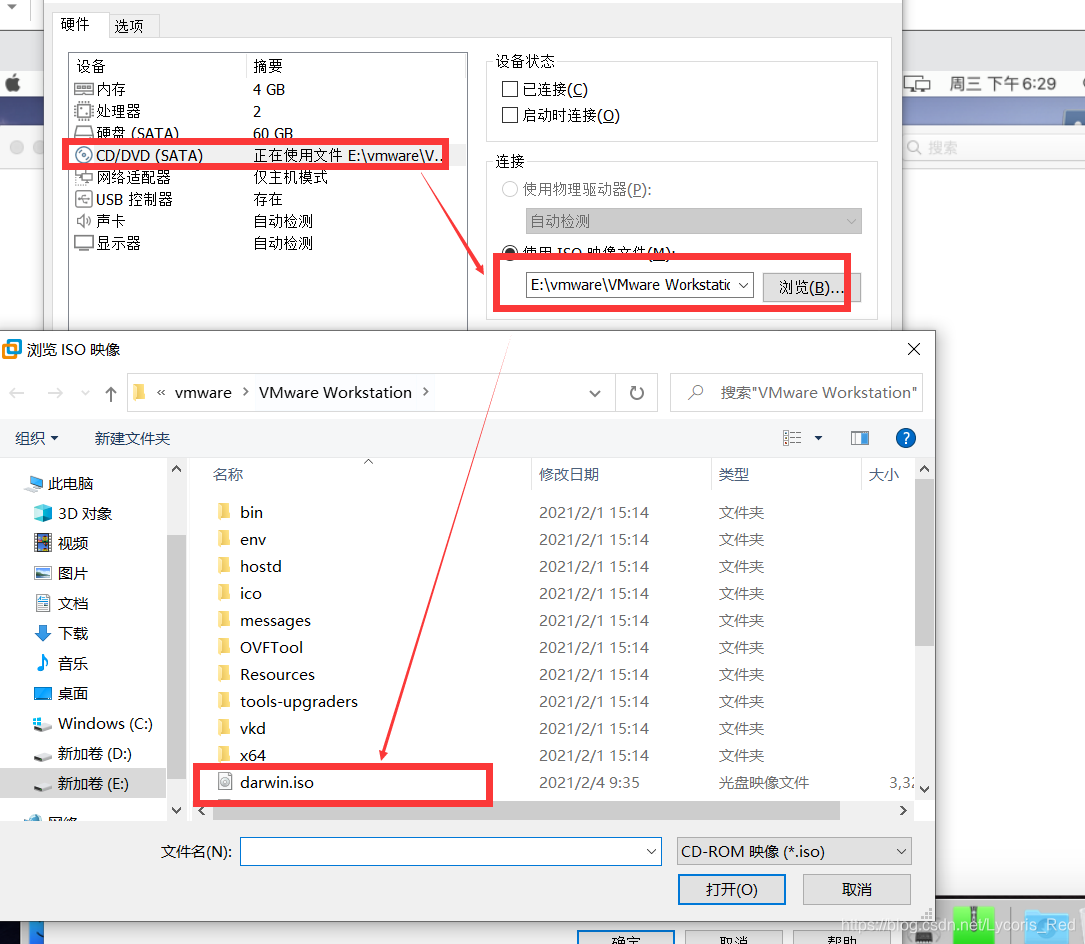Open the Resources folder
The height and width of the screenshot is (944, 1085).
click(x=277, y=675)
